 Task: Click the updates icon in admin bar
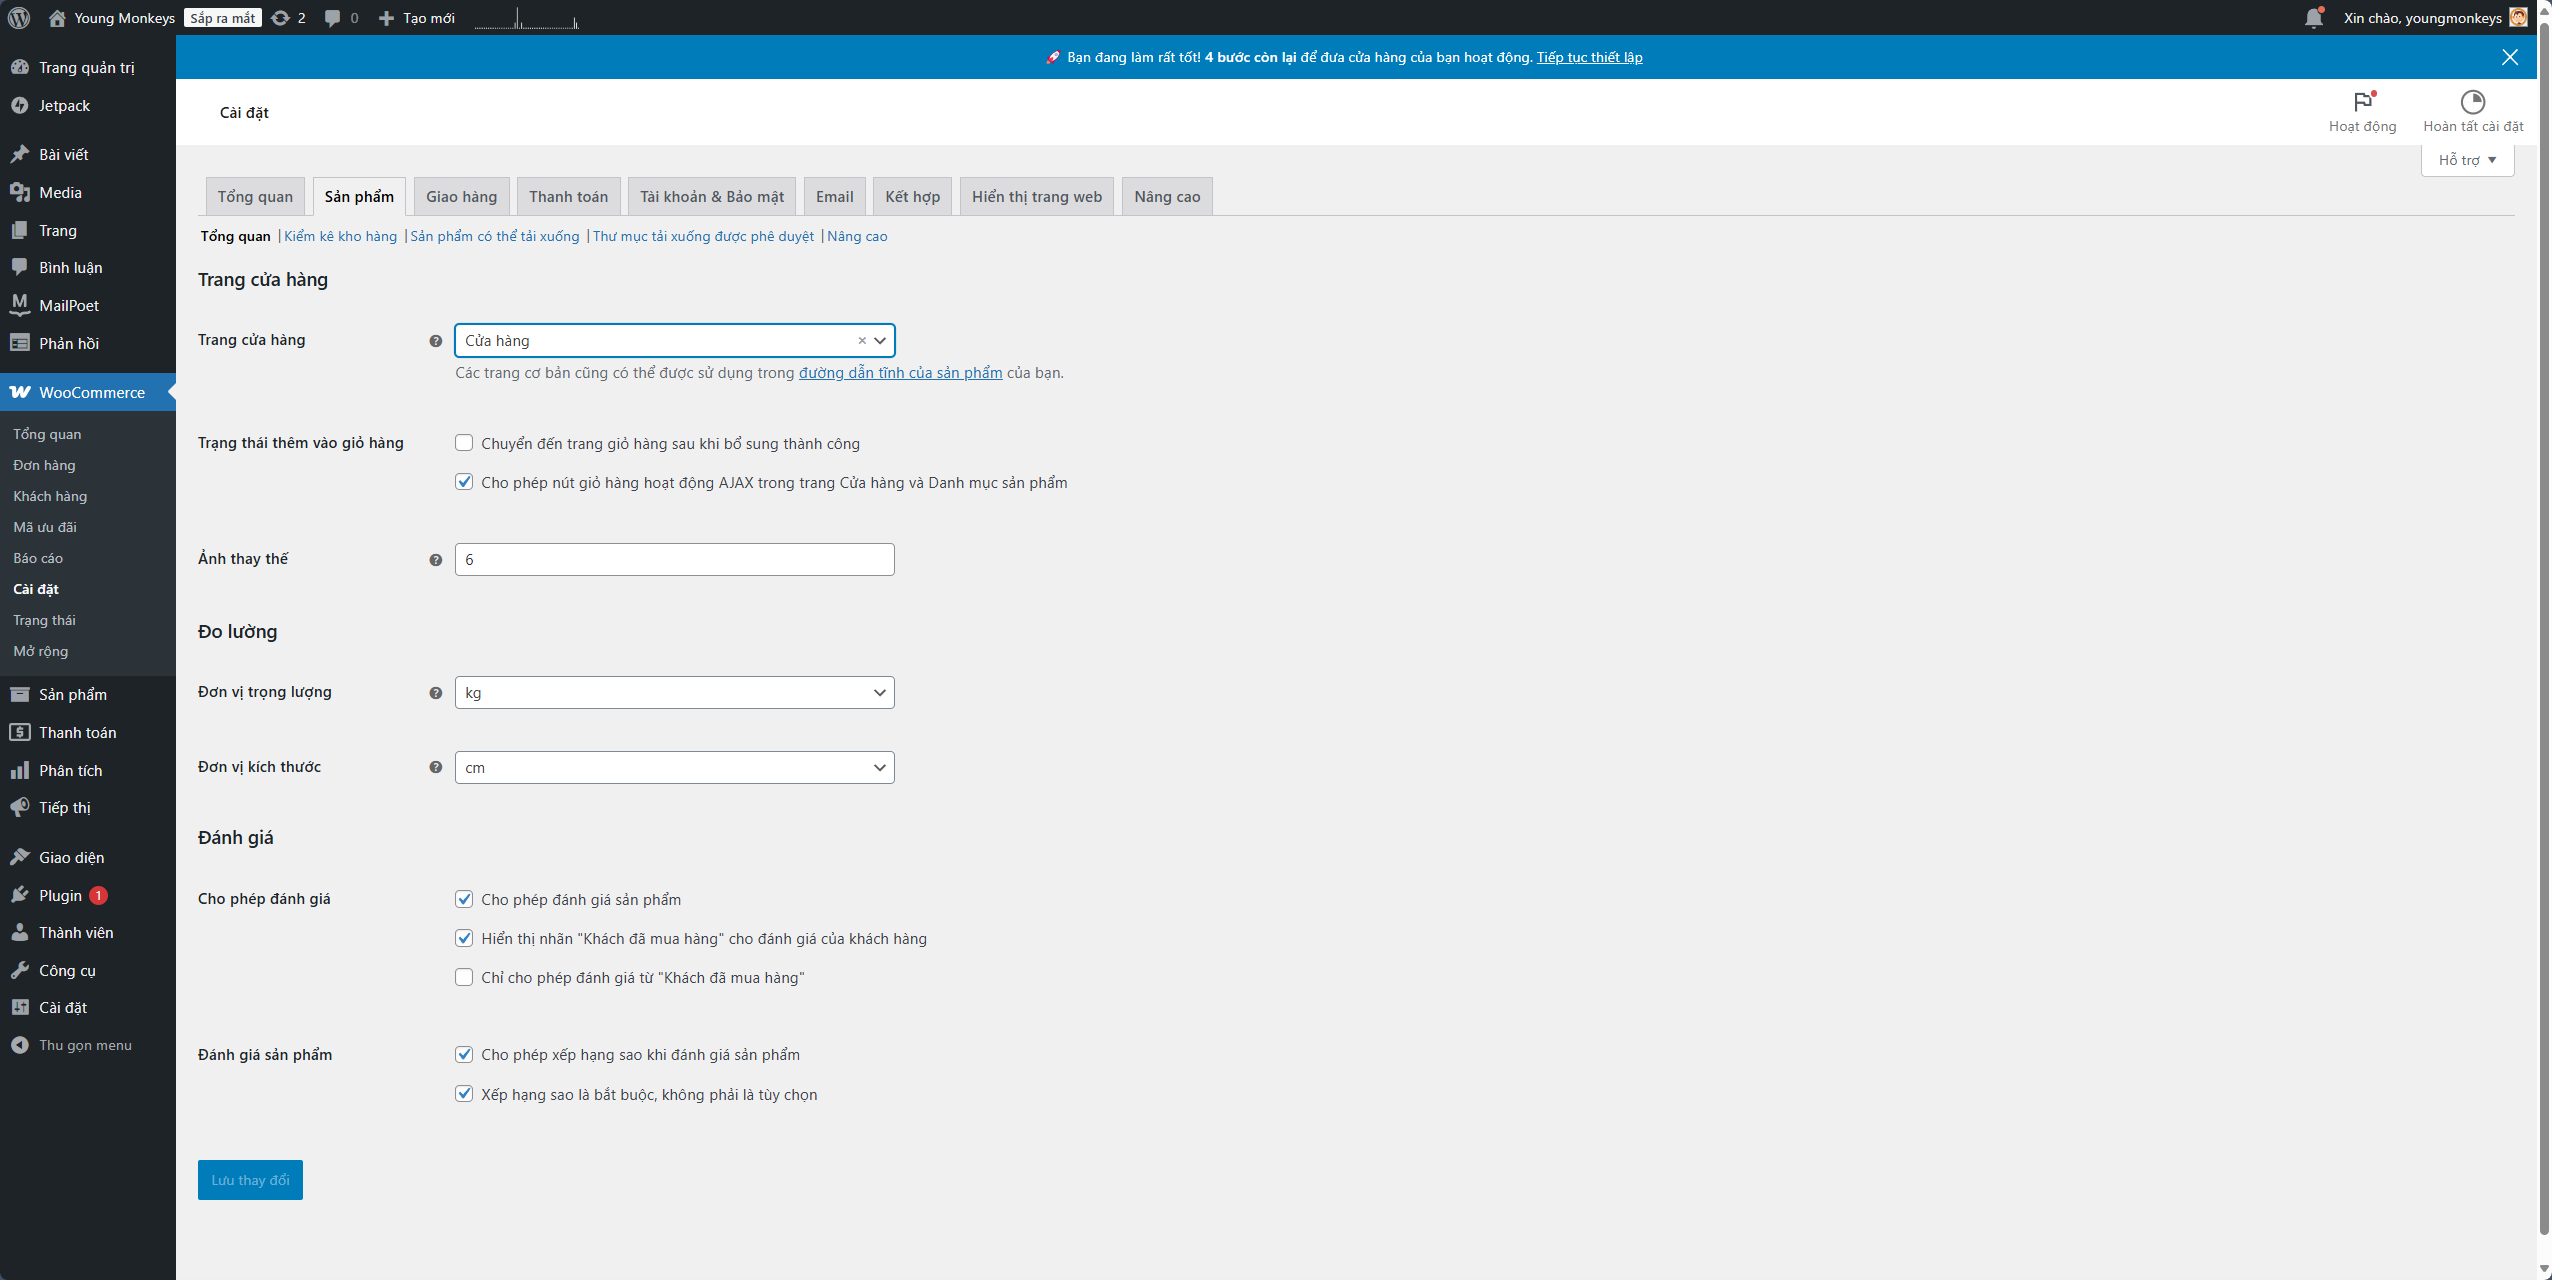281,18
